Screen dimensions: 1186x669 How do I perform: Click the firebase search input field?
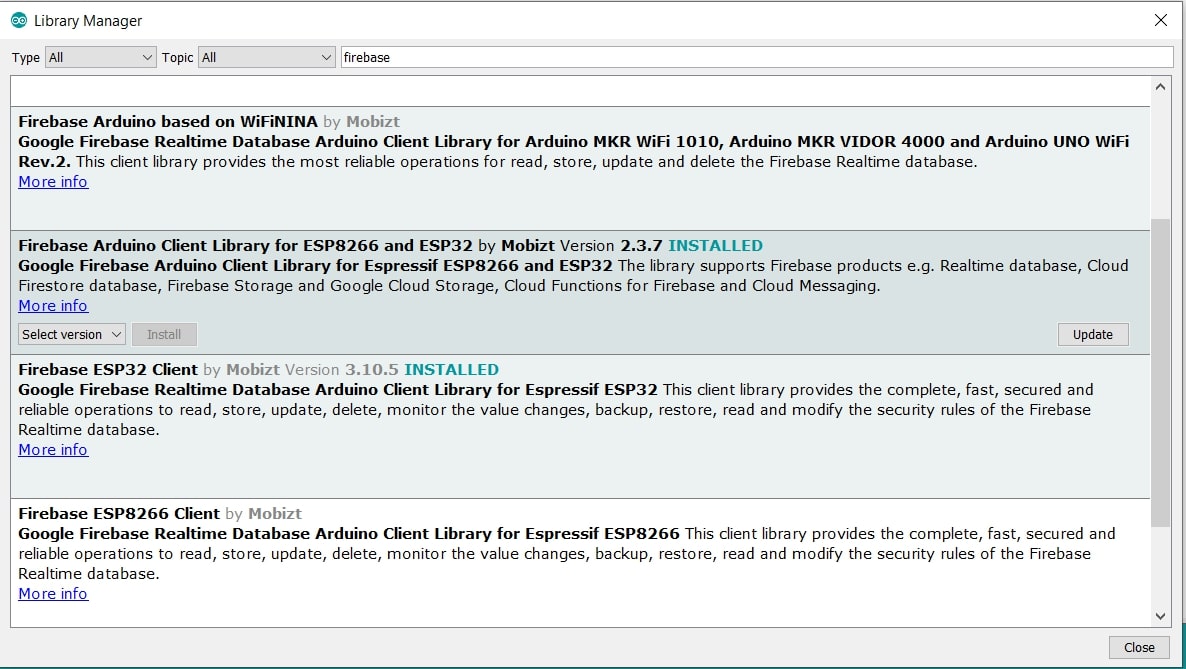pos(756,57)
